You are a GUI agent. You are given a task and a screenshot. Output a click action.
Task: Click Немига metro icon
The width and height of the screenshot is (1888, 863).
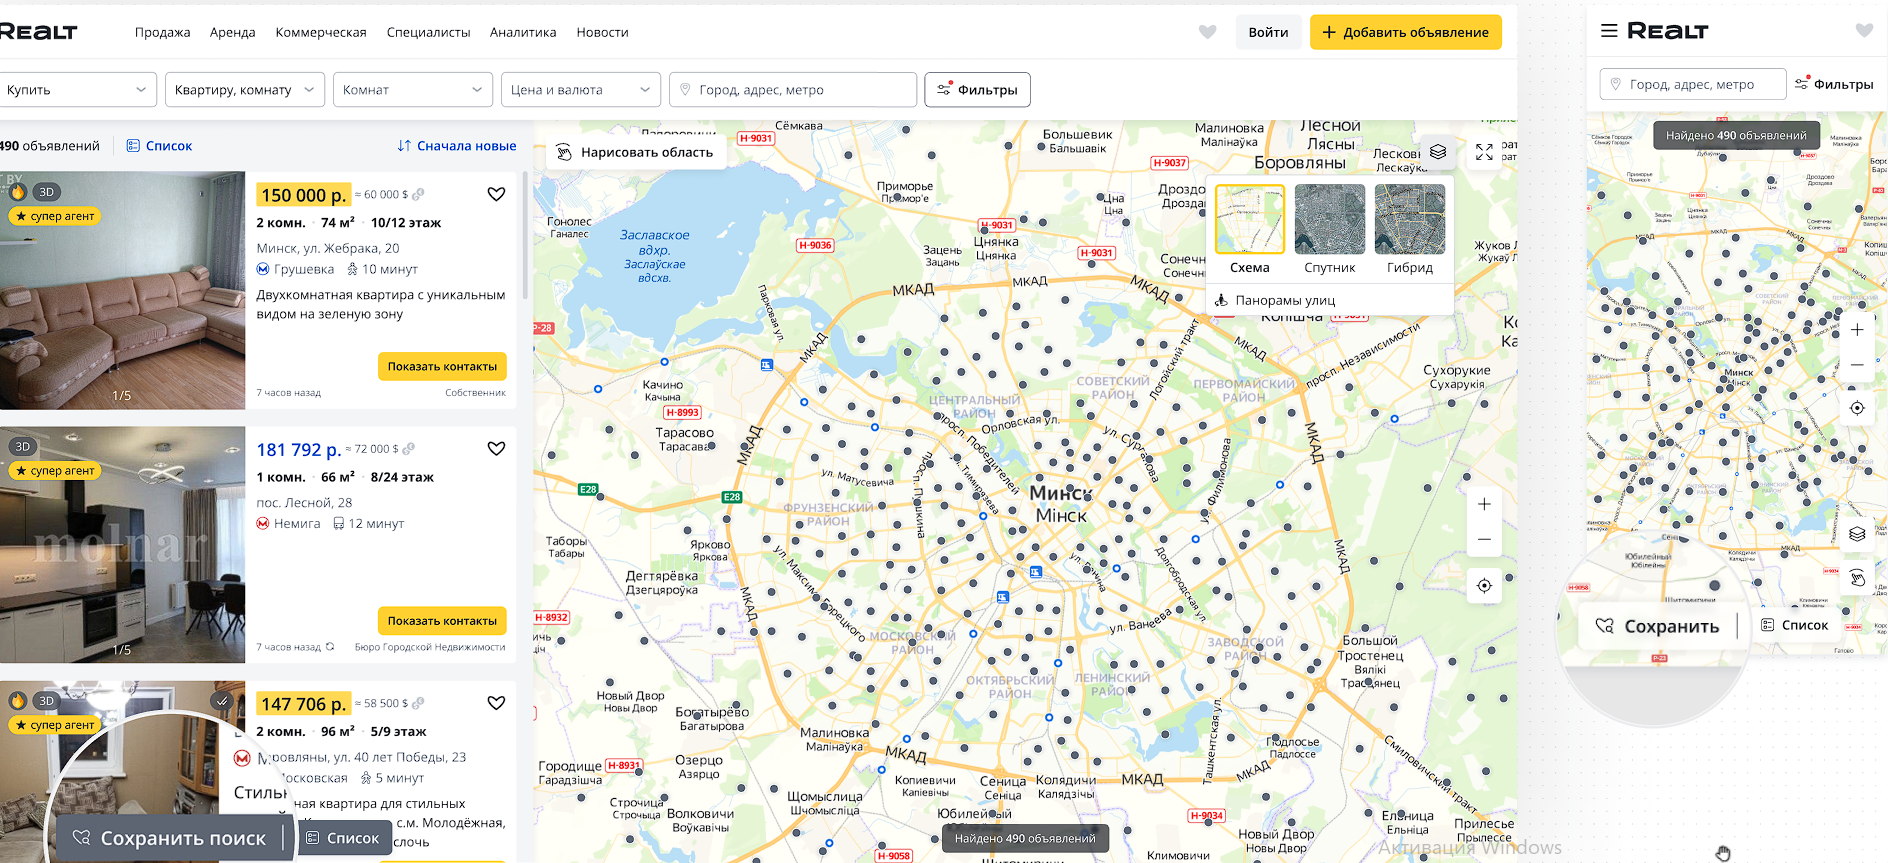[263, 523]
